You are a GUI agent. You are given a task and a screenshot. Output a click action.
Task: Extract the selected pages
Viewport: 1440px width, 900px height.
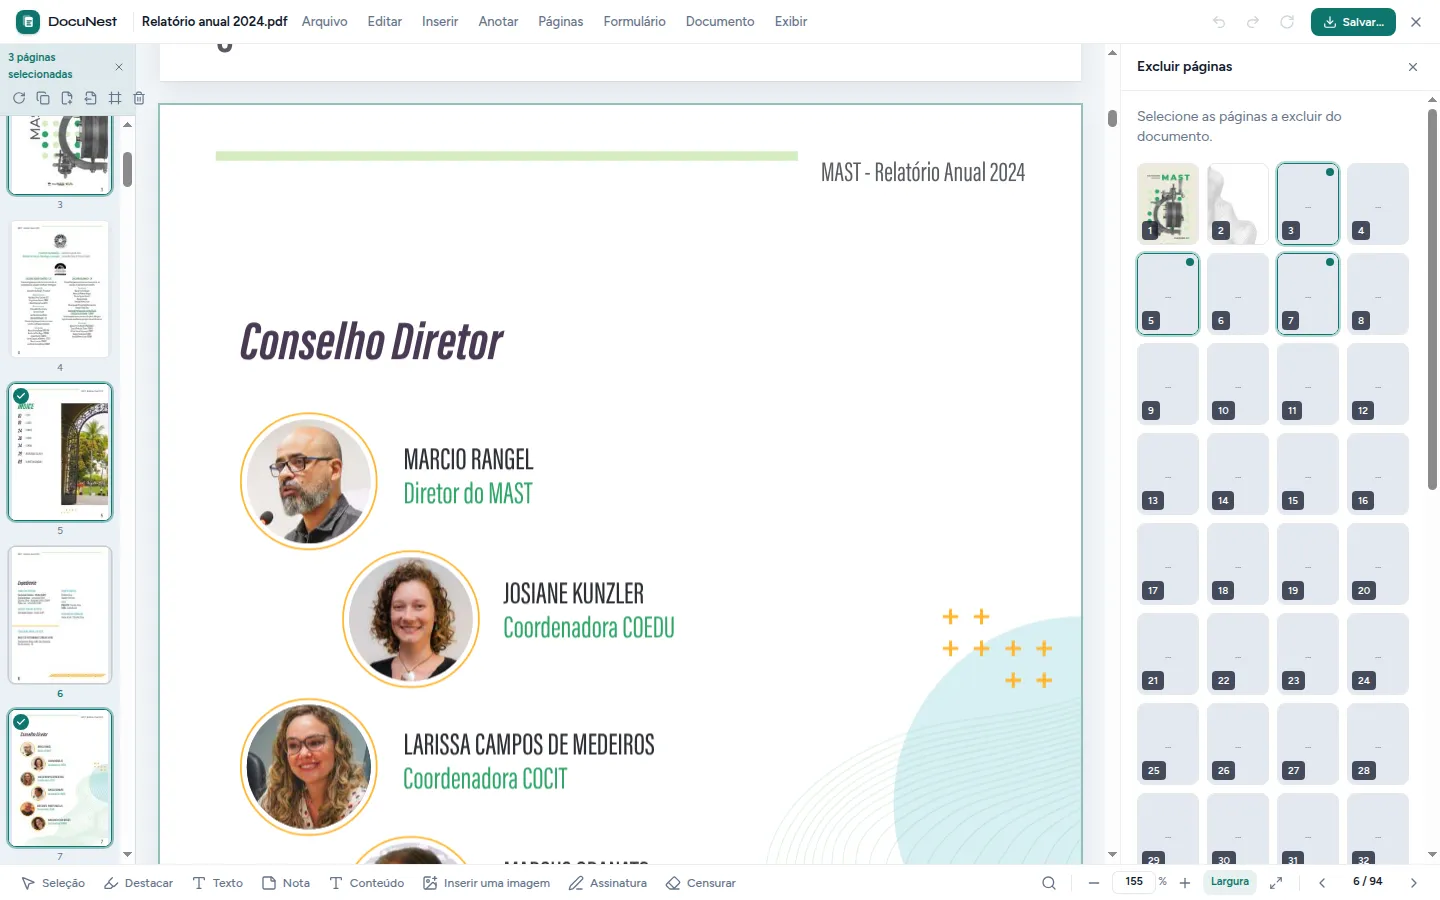point(91,98)
